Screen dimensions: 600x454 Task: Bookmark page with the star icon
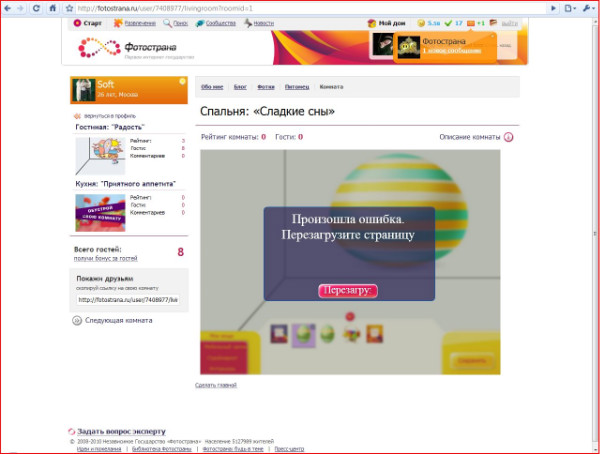coord(67,8)
